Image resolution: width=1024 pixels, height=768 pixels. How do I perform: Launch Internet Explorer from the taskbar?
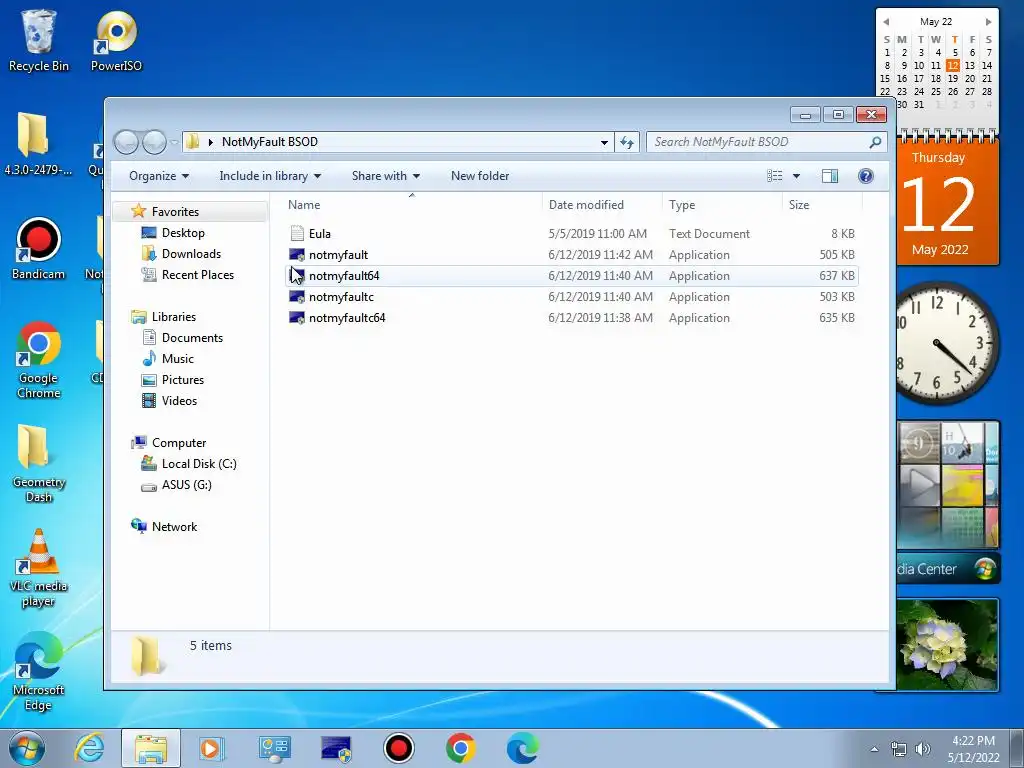[89, 748]
